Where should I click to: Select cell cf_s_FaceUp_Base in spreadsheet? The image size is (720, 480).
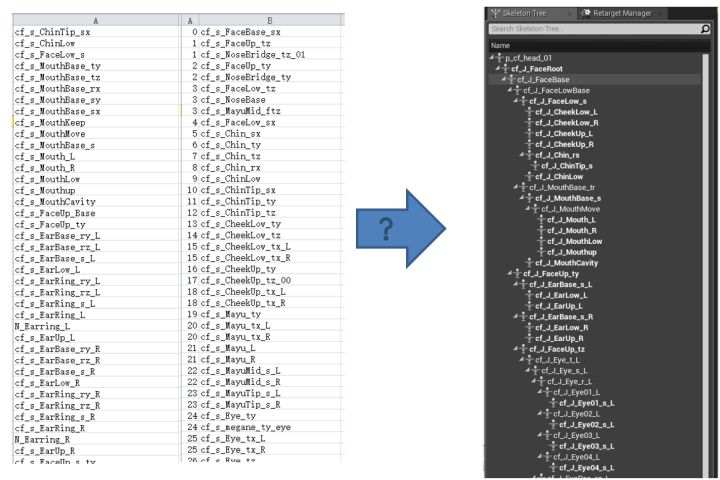(x=96, y=213)
